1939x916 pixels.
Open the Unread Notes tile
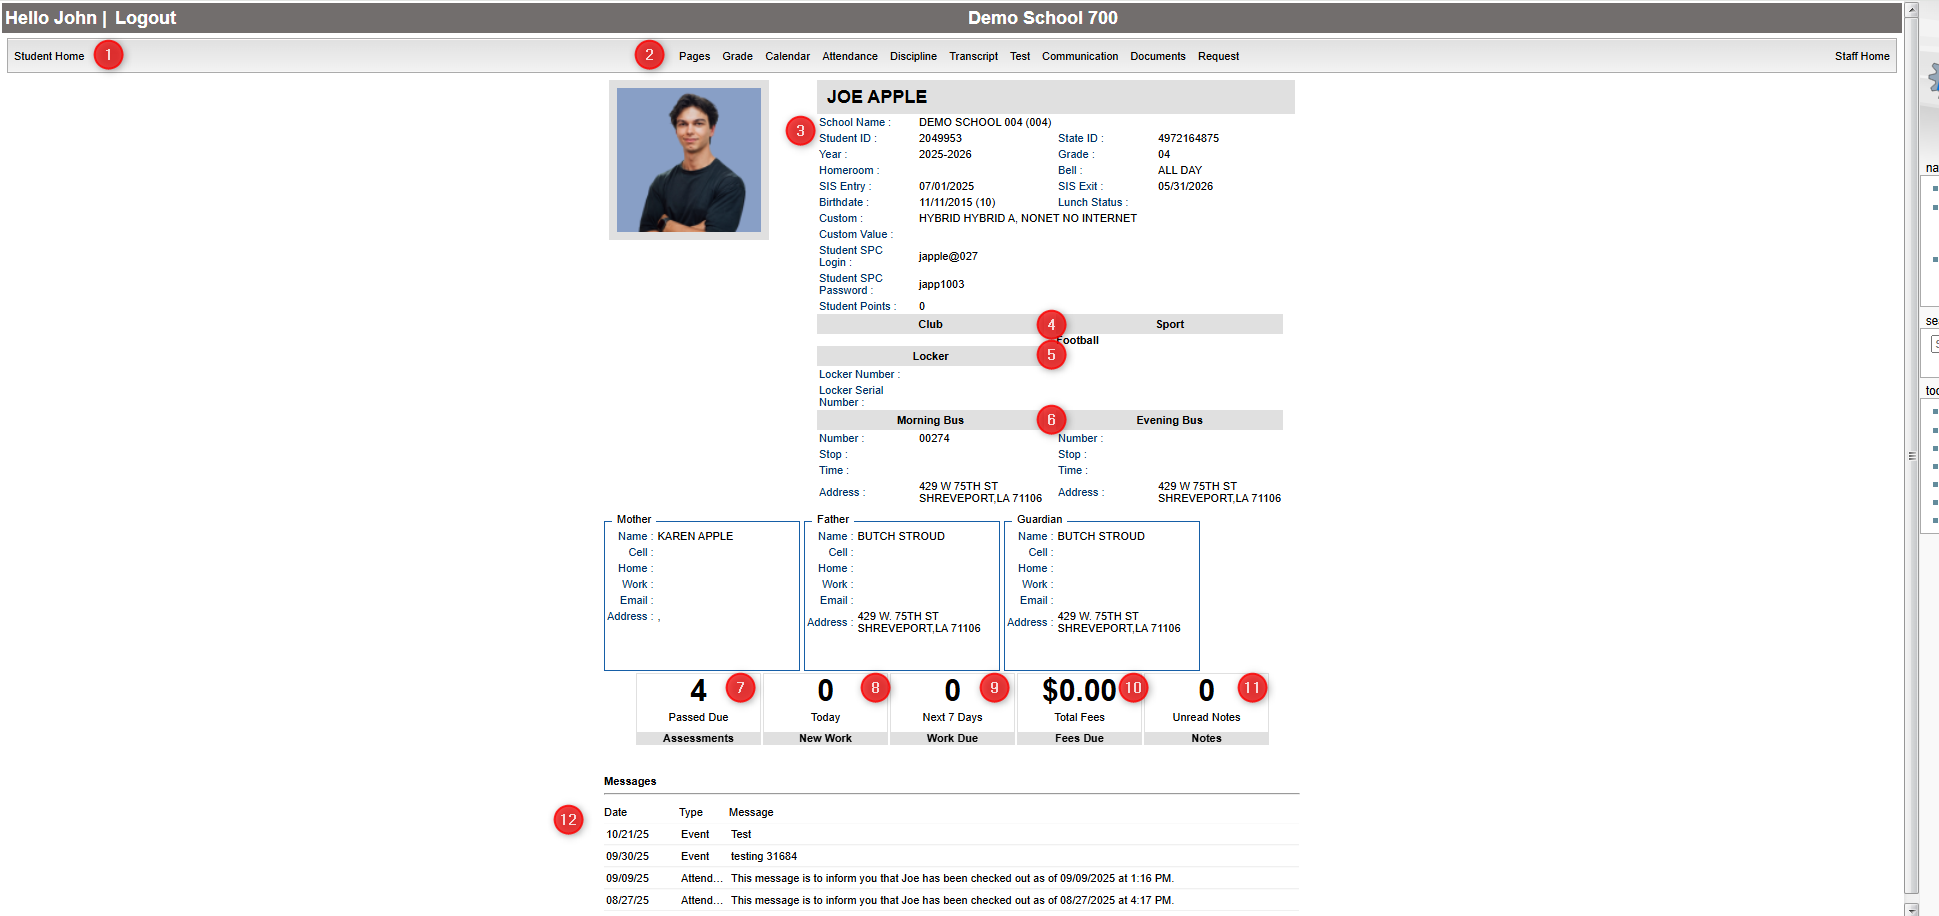click(x=1206, y=708)
